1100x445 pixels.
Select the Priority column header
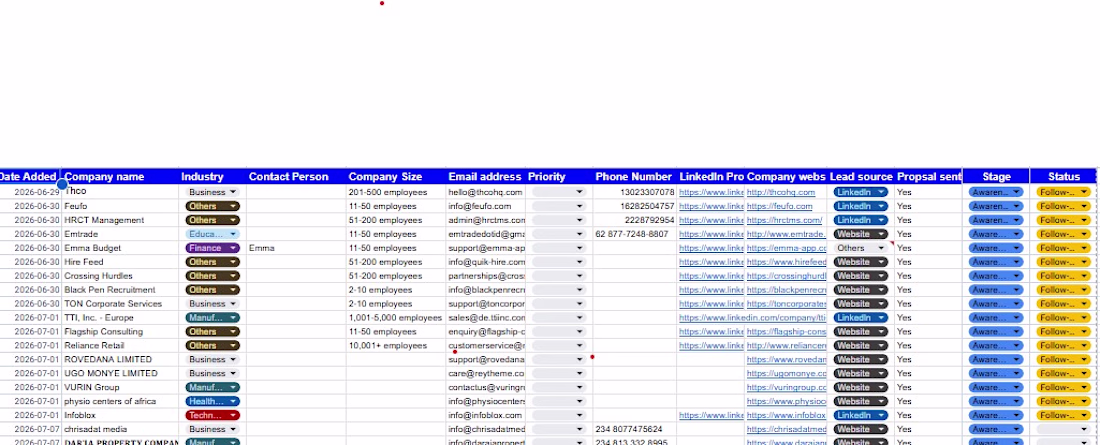(558, 177)
